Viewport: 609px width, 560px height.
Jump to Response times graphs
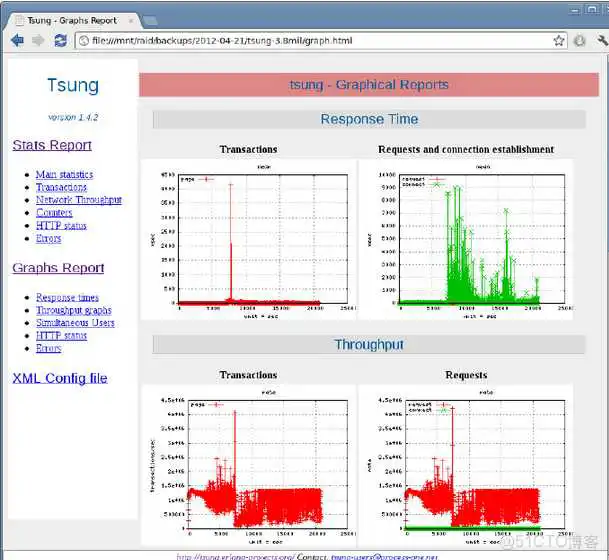pos(67,298)
